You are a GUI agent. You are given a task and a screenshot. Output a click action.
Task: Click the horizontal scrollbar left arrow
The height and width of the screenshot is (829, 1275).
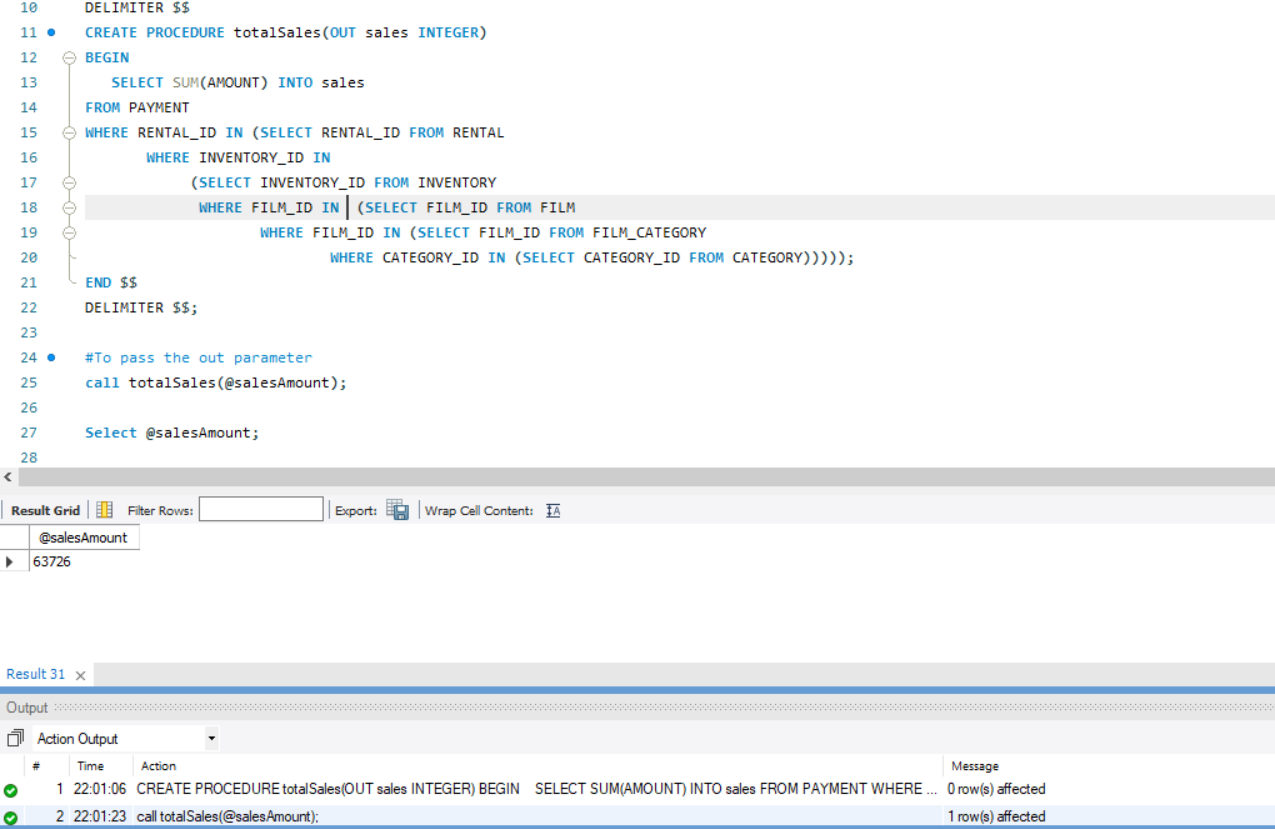pos(9,477)
